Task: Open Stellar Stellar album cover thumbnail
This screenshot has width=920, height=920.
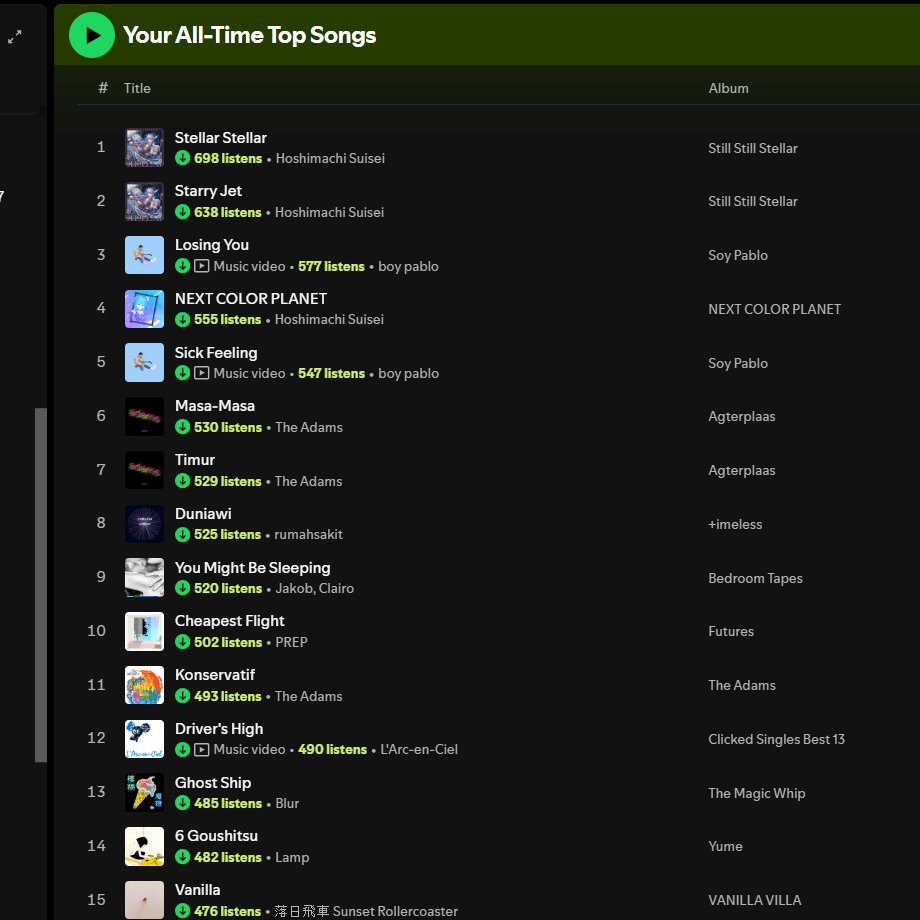Action: coord(144,147)
